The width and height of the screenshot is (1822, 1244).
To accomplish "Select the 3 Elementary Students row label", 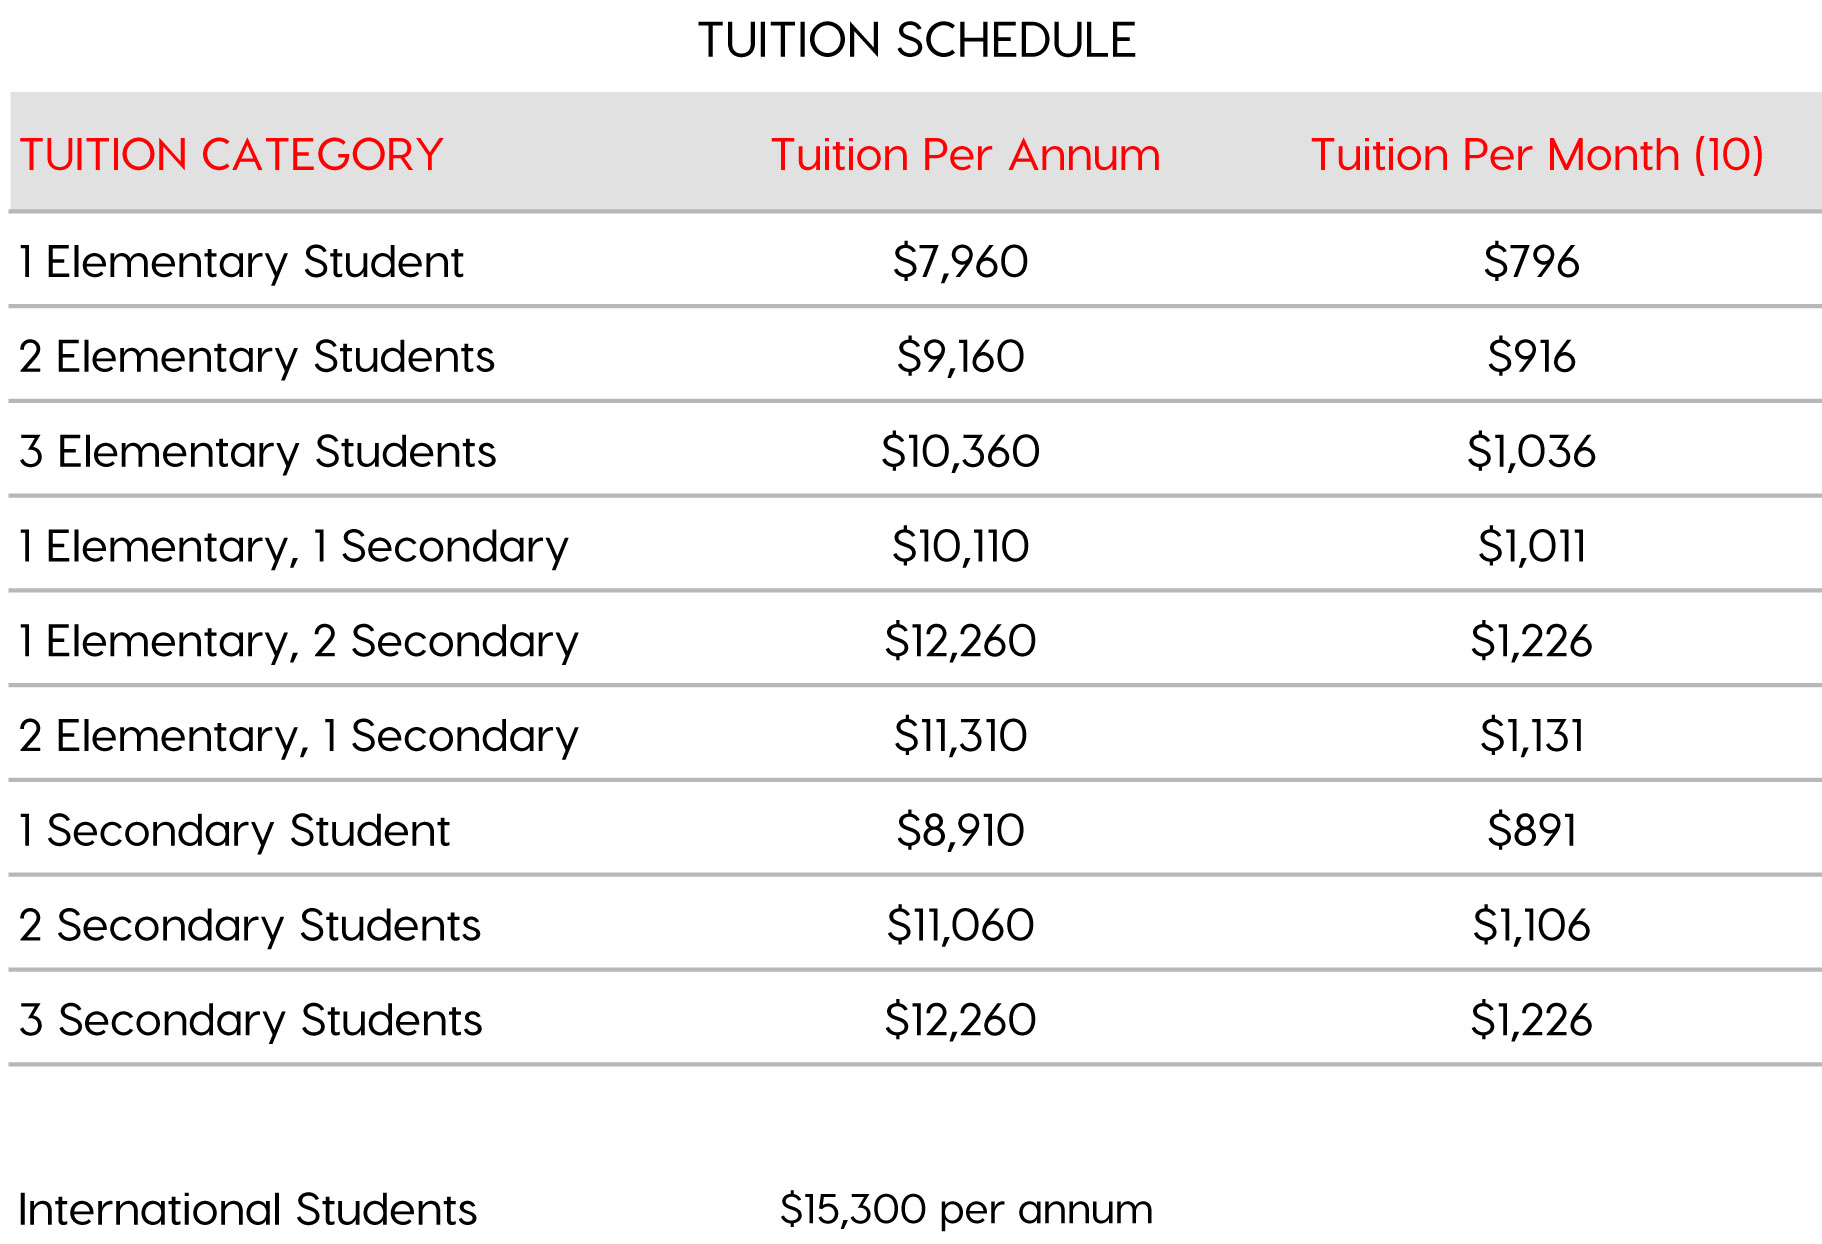I will point(258,452).
